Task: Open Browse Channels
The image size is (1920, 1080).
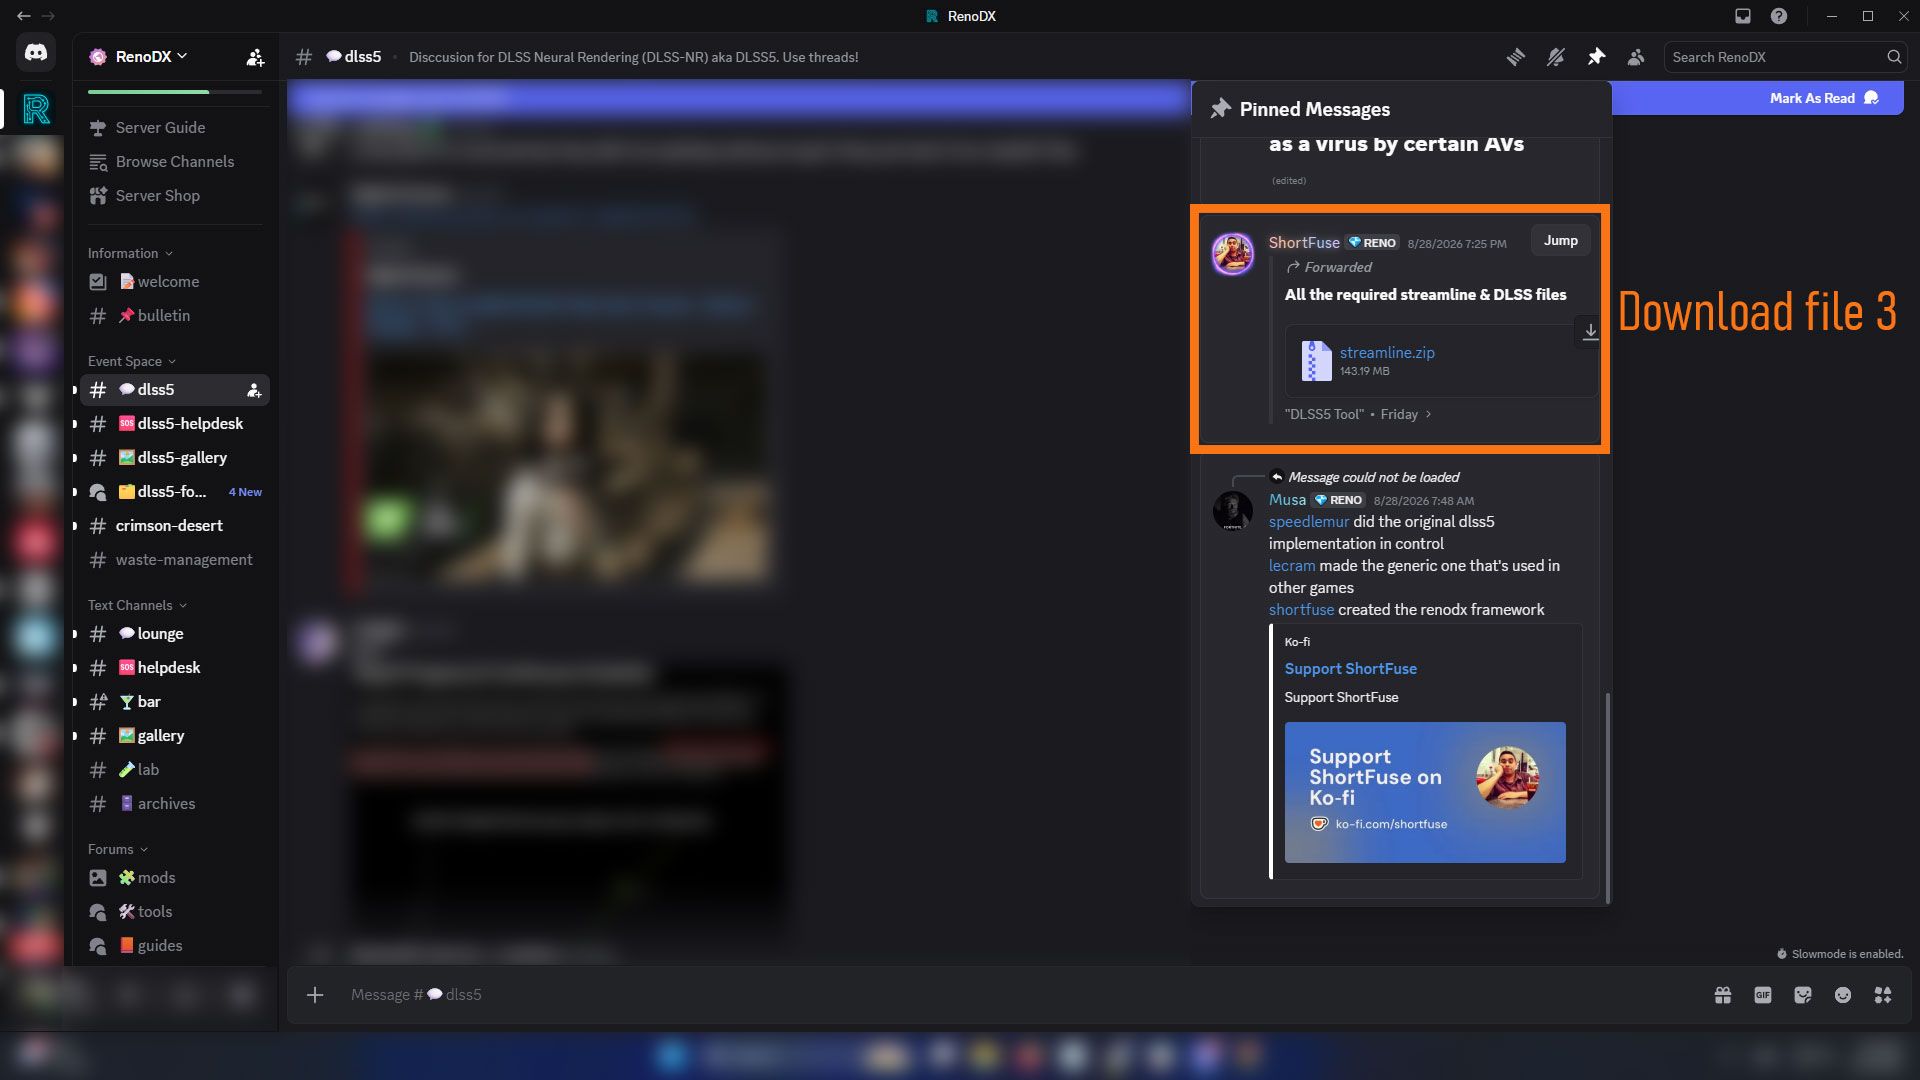Action: [x=175, y=162]
